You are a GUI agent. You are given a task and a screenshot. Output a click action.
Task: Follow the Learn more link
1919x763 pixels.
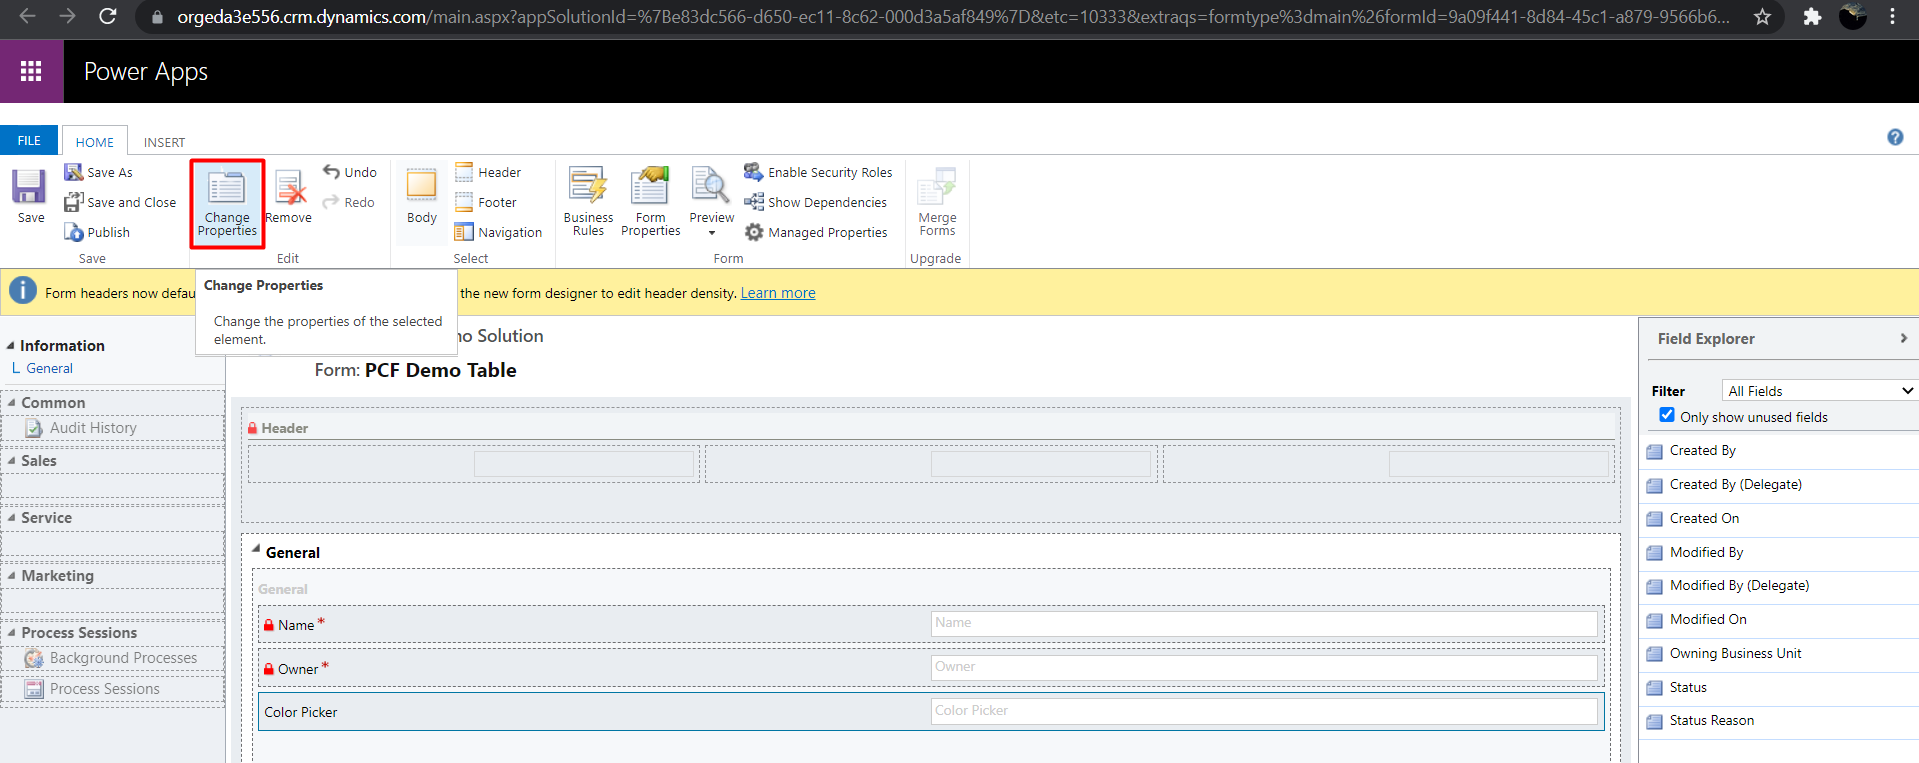click(x=777, y=293)
